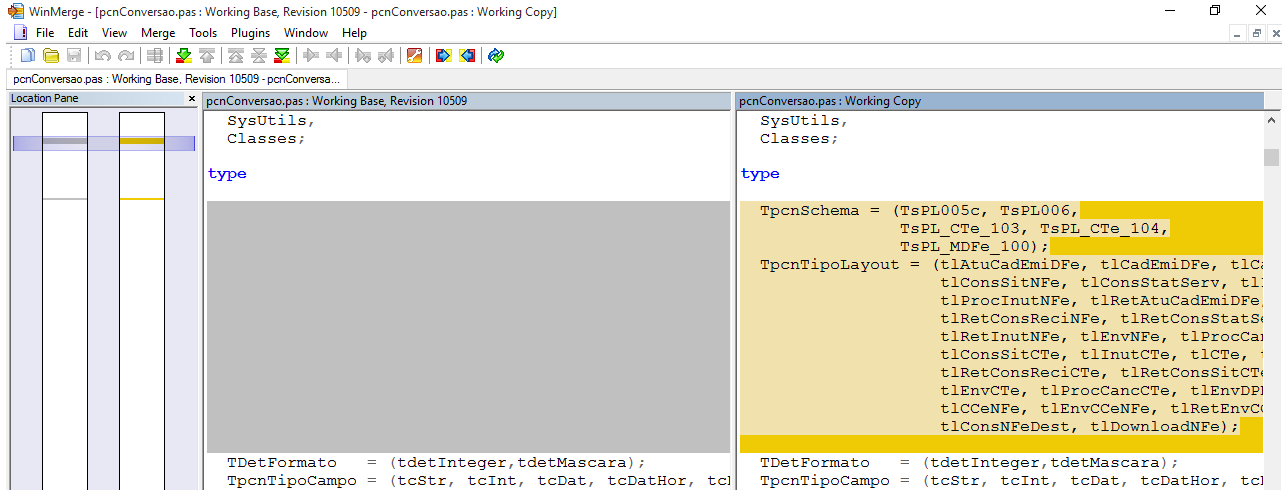Image resolution: width=1282 pixels, height=490 pixels.
Task: Click Copy Right and Advance icon
Action: pyautogui.click(x=362, y=55)
